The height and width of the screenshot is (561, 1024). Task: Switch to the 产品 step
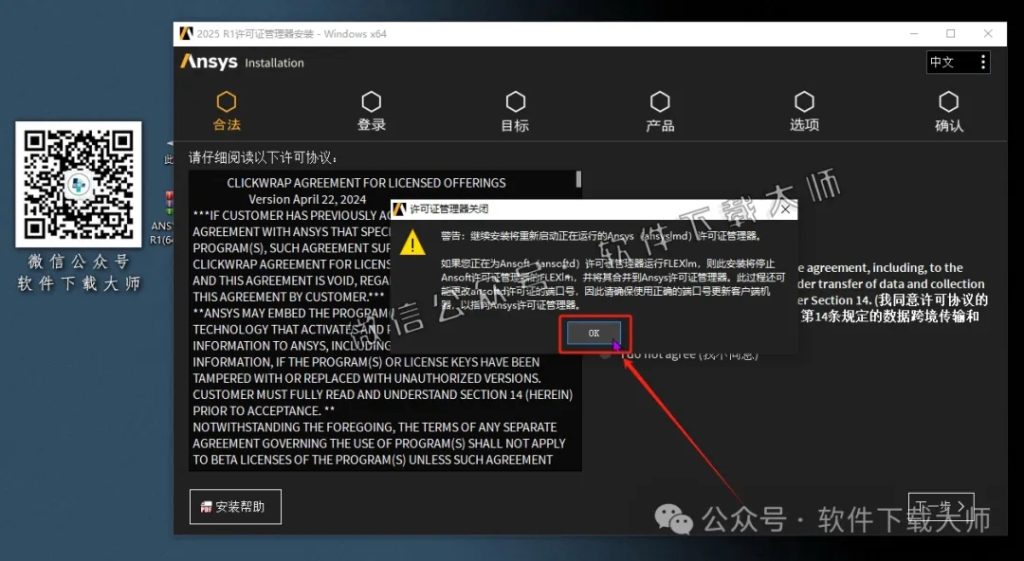pos(660,112)
